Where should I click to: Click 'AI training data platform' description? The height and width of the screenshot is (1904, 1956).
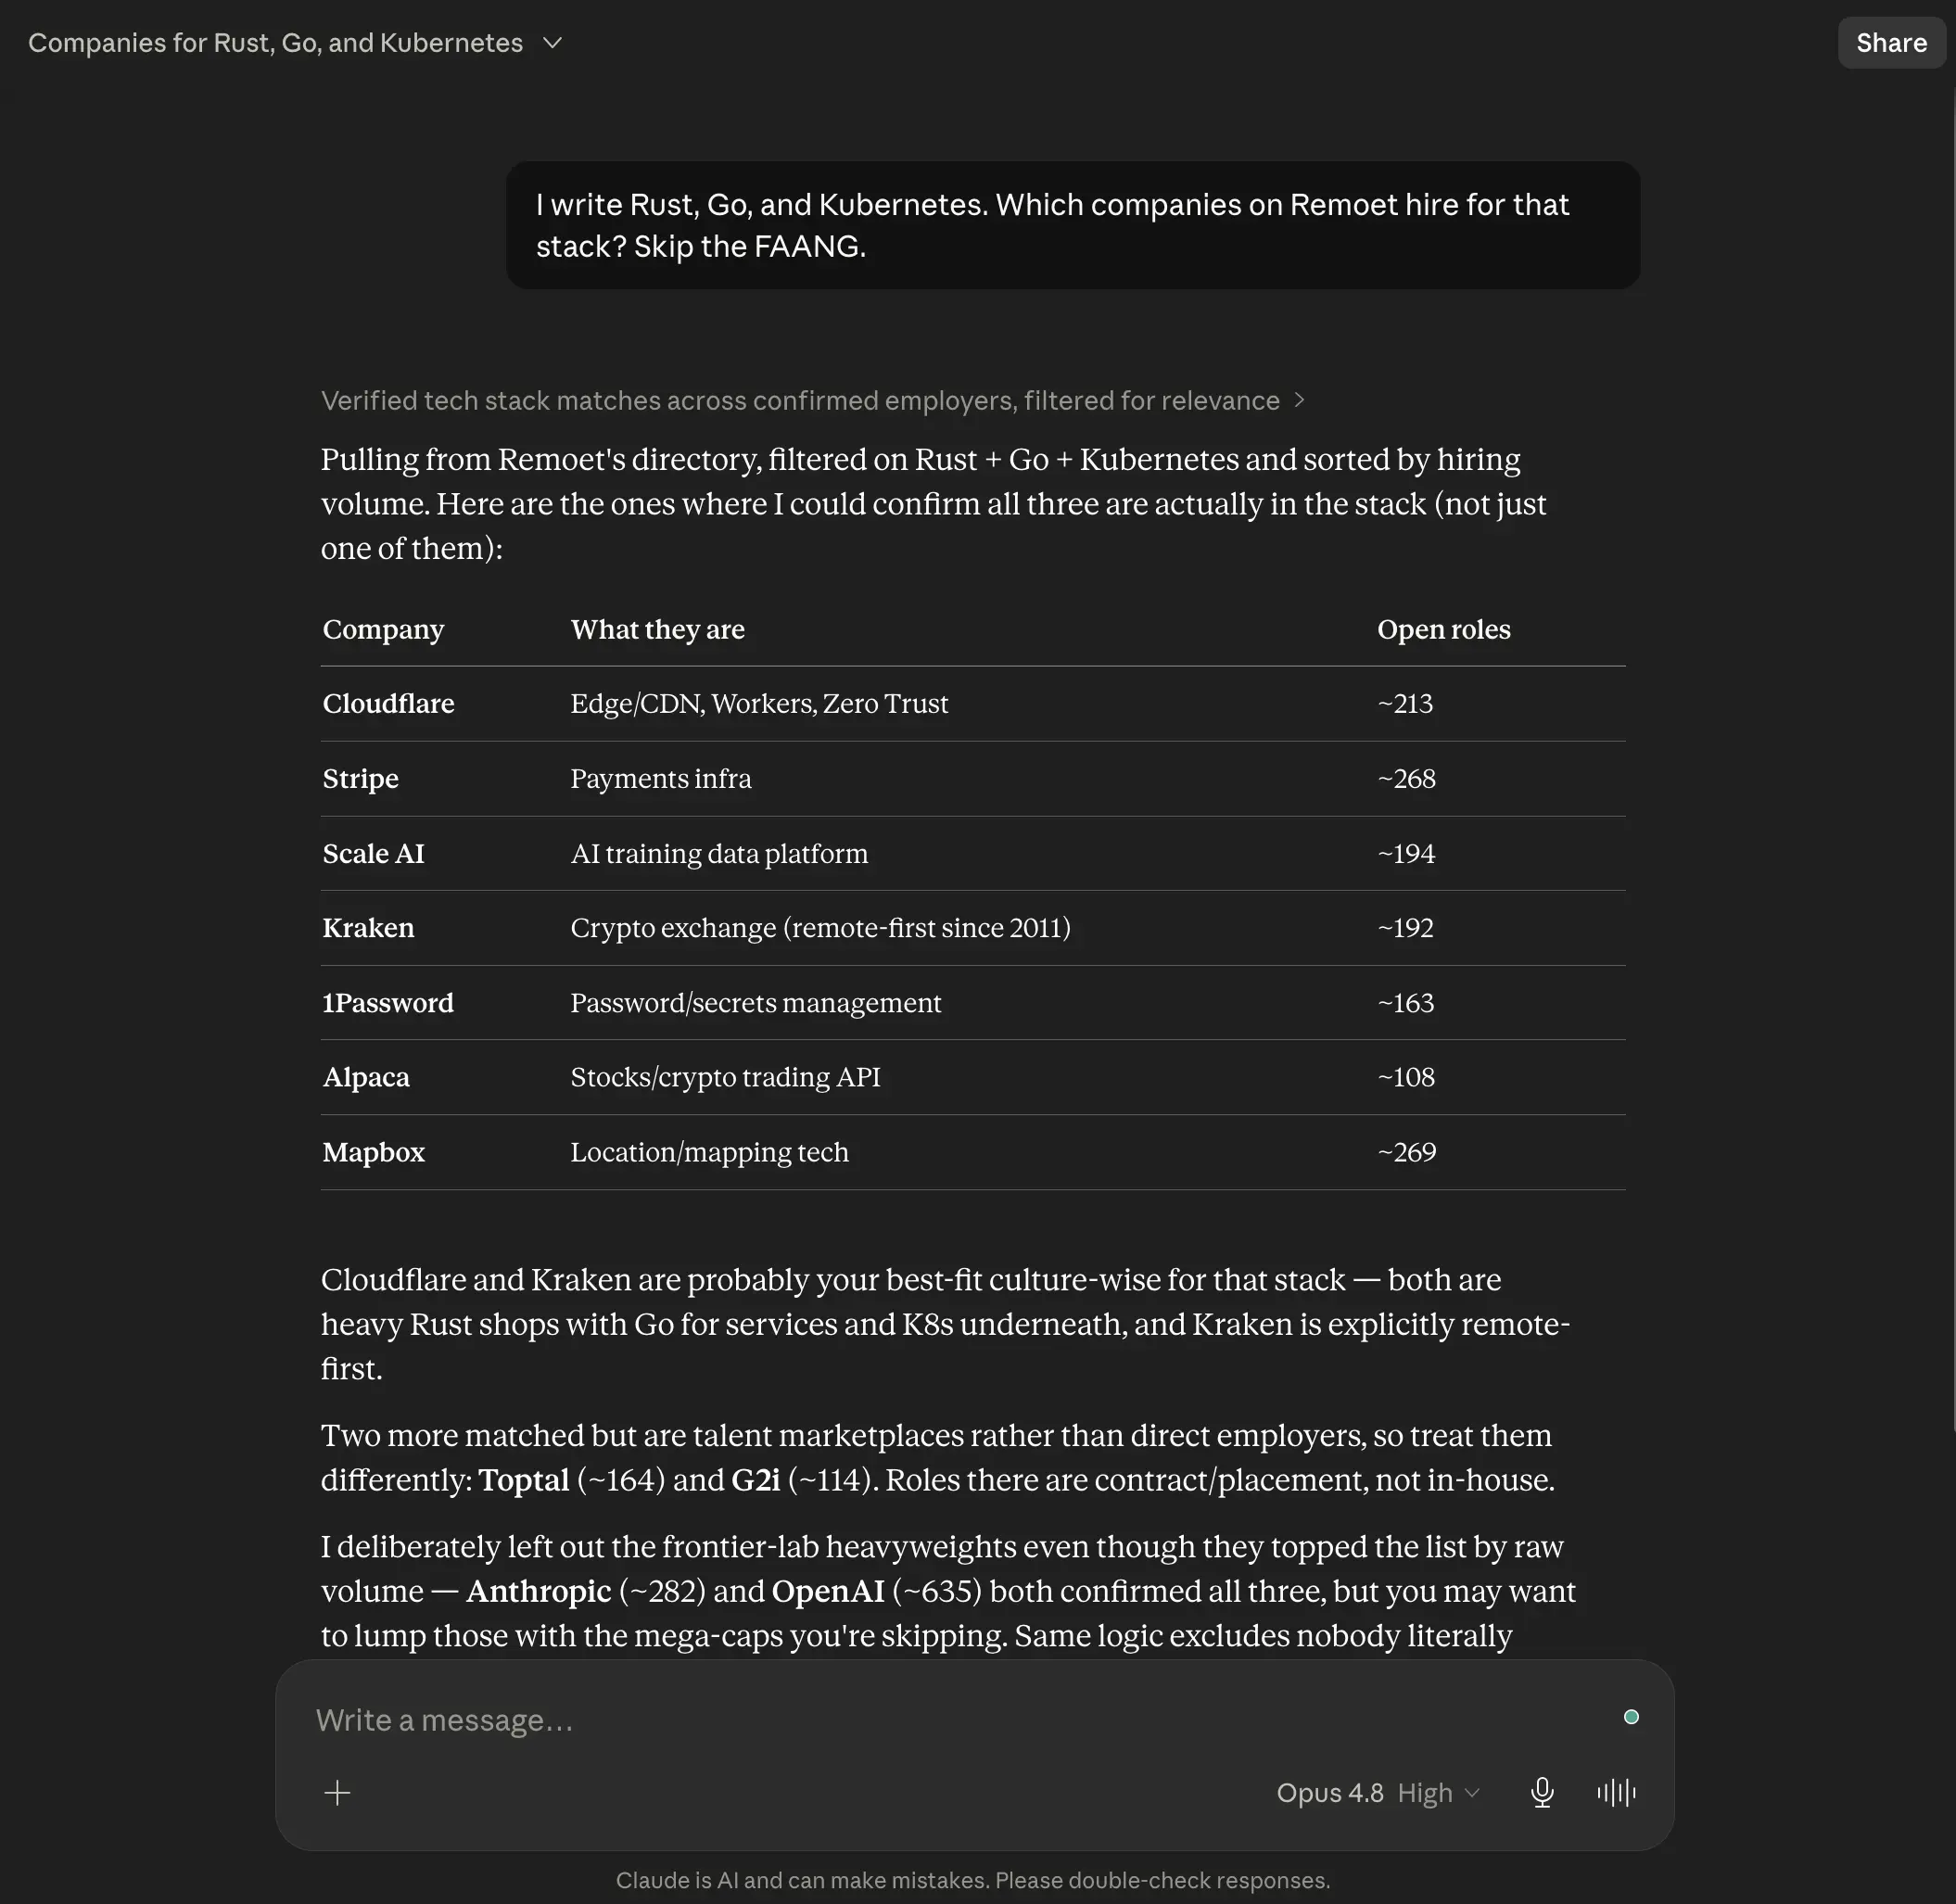point(719,853)
